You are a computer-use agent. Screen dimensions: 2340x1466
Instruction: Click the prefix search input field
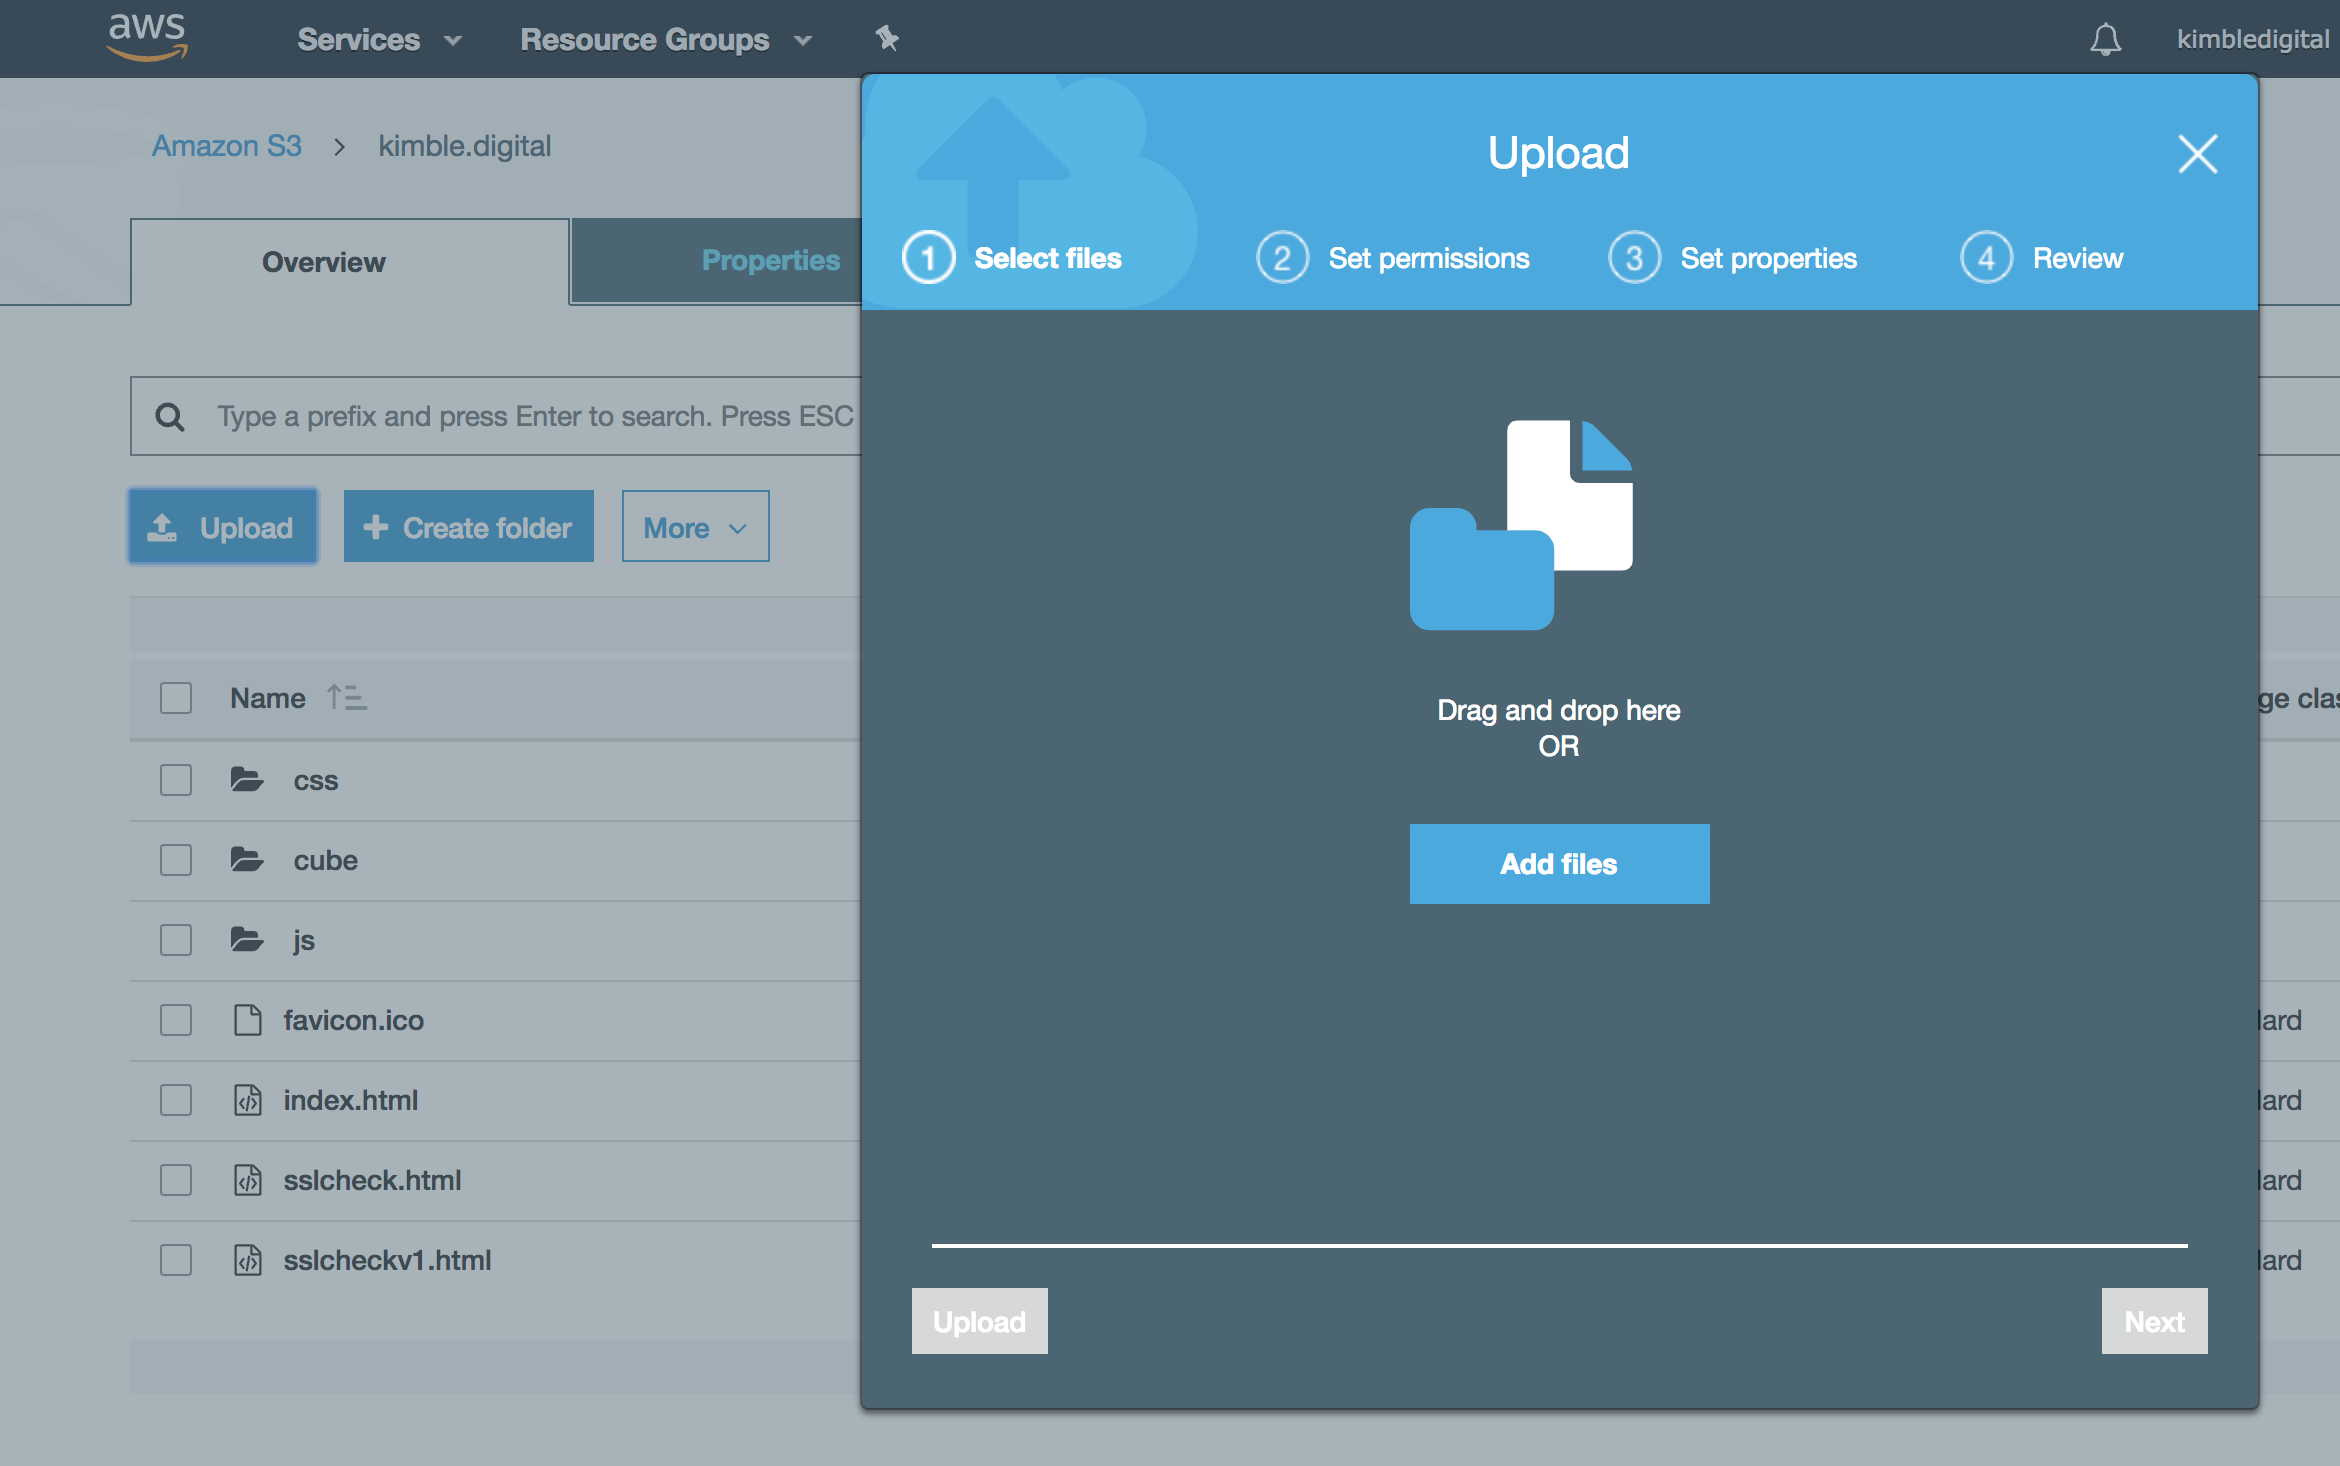click(535, 417)
